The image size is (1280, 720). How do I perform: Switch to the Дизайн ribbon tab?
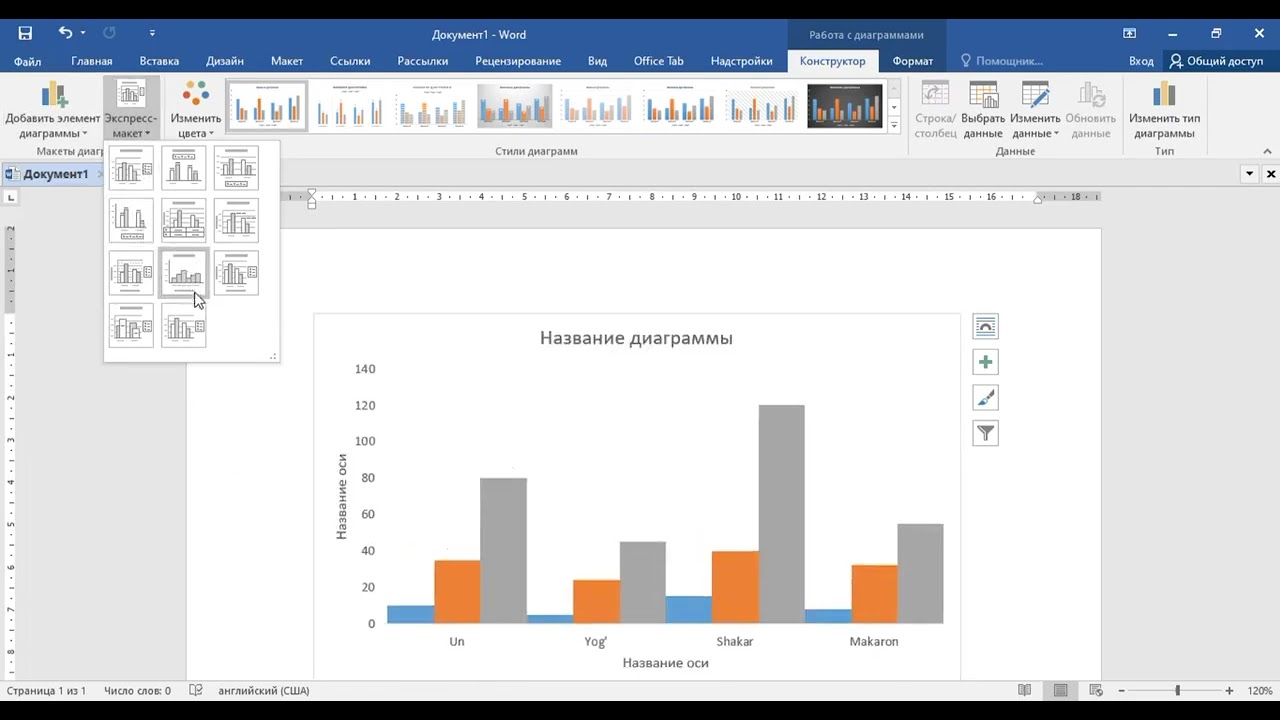tap(225, 61)
